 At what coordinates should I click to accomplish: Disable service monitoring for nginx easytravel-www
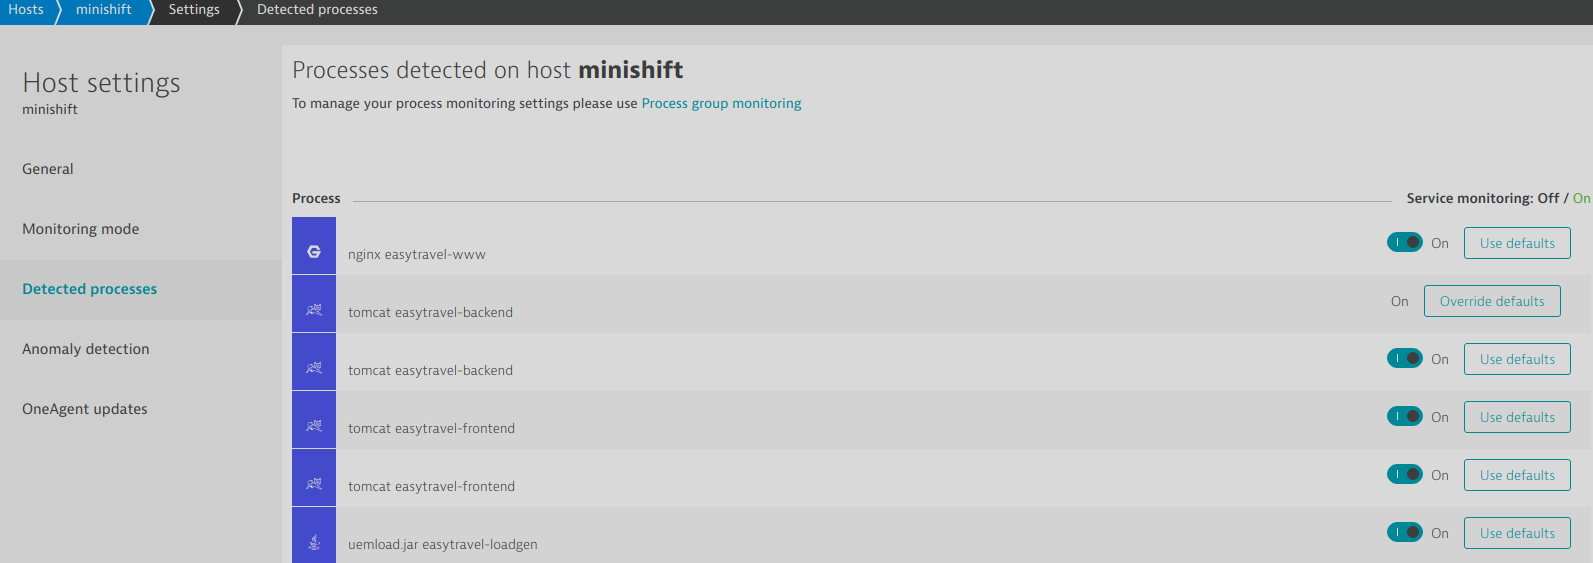pos(1404,242)
